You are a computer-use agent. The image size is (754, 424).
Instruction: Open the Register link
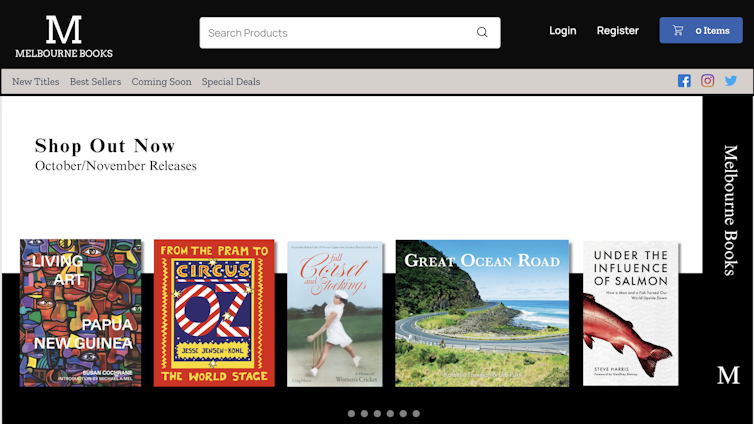point(617,31)
